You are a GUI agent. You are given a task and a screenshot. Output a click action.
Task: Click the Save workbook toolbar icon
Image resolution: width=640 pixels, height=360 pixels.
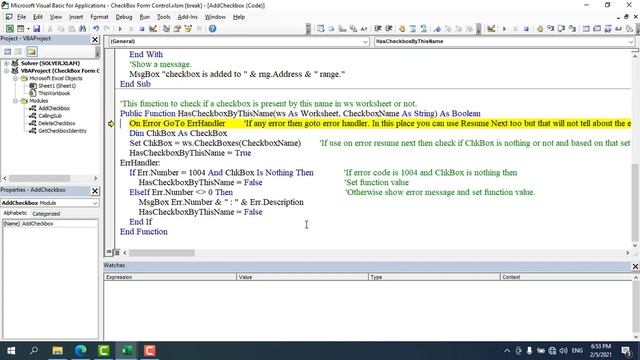click(x=37, y=29)
